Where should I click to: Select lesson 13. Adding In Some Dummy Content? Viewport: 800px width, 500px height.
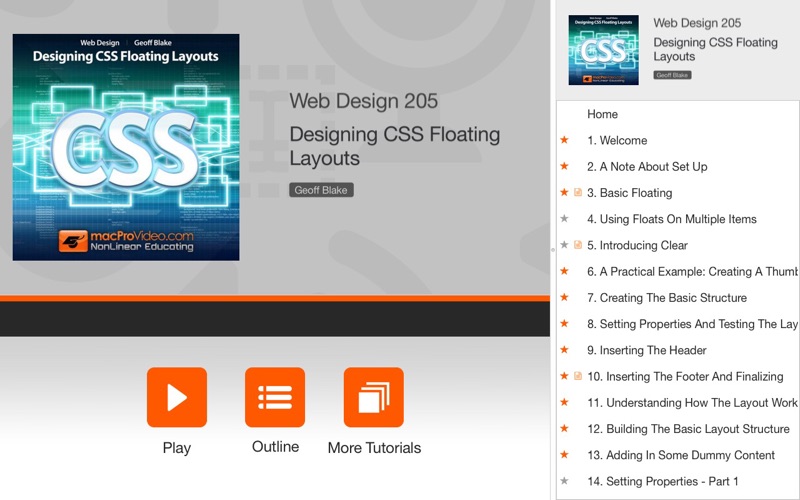(681, 455)
